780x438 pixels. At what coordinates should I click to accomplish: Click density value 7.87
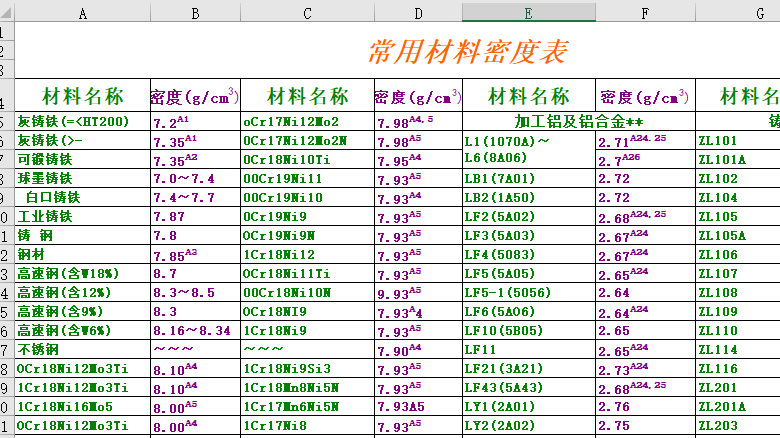(x=195, y=217)
